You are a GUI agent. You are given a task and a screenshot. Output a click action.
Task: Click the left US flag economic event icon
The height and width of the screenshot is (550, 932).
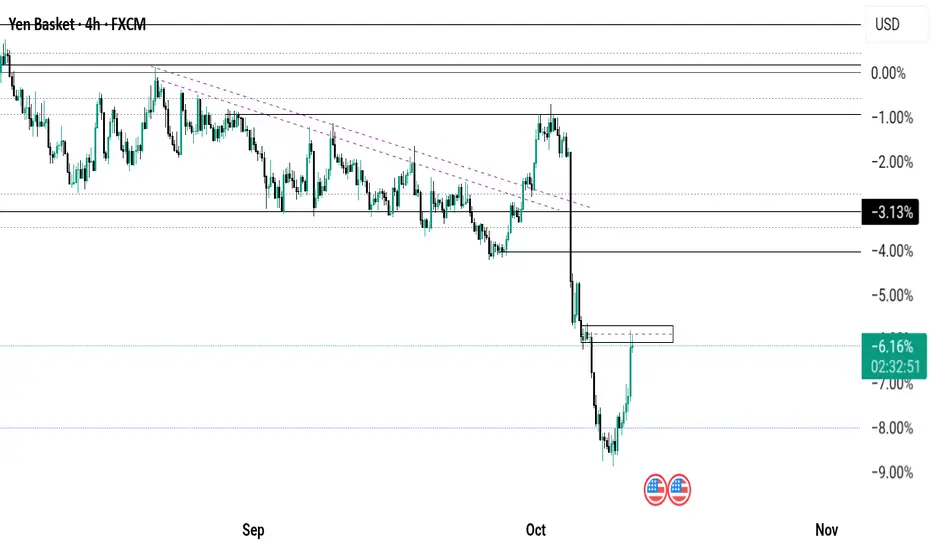point(655,489)
